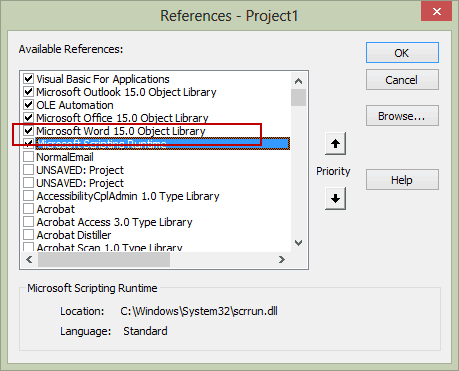
Task: Enable AccessibilityCplAdmin 1.0 Type Library checkbox
Action: (28, 196)
